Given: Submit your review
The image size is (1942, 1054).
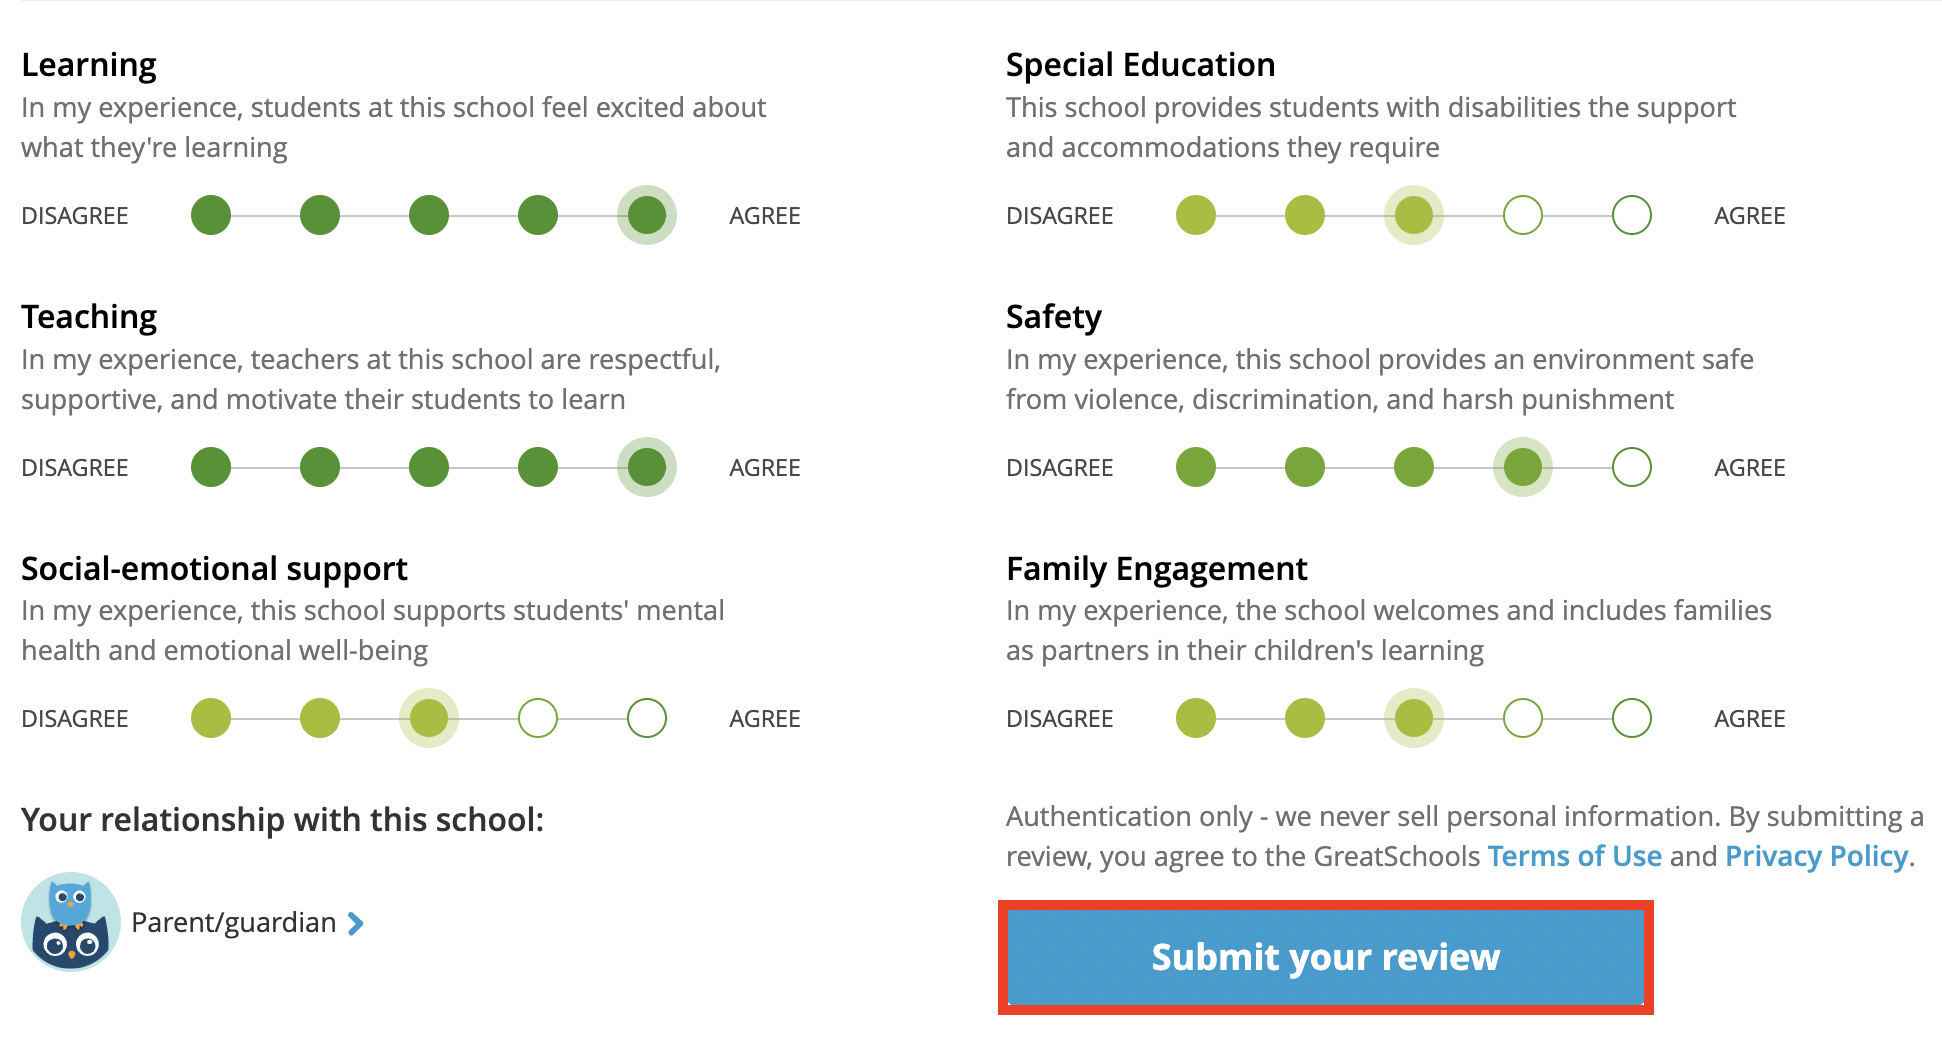Looking at the screenshot, I should coord(1325,957).
